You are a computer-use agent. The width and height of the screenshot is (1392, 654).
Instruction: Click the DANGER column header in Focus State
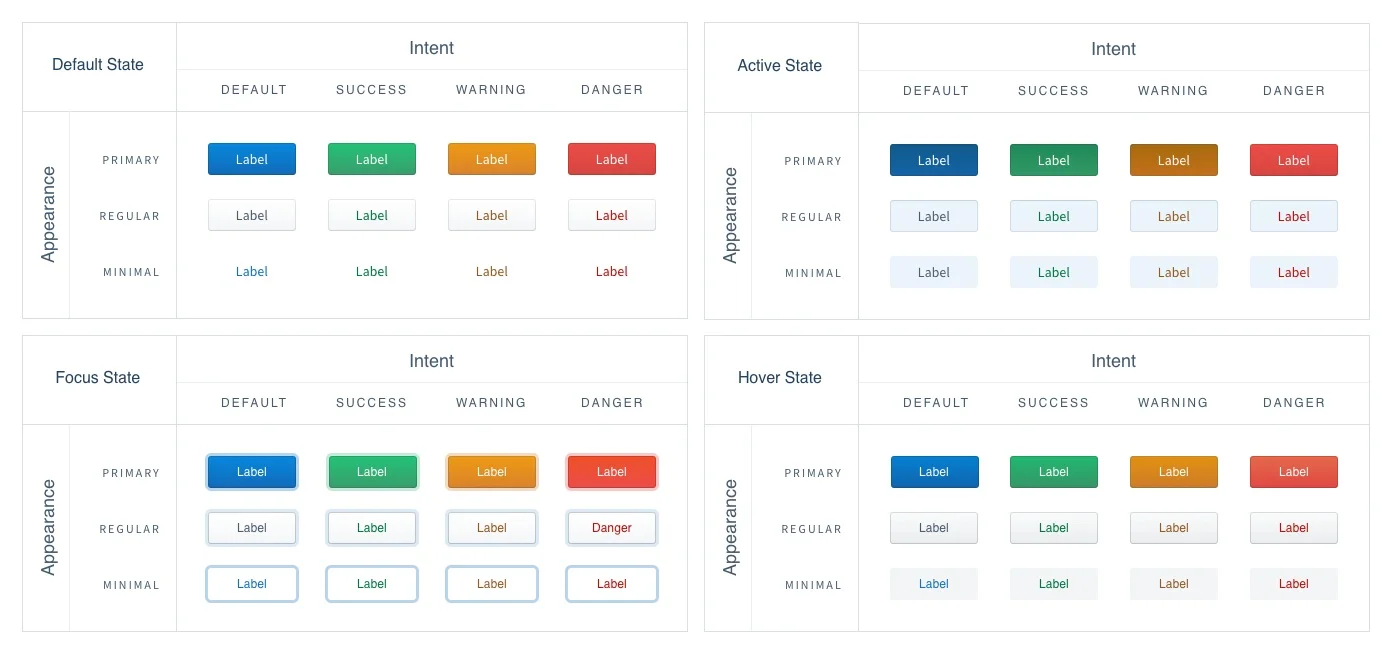[612, 403]
